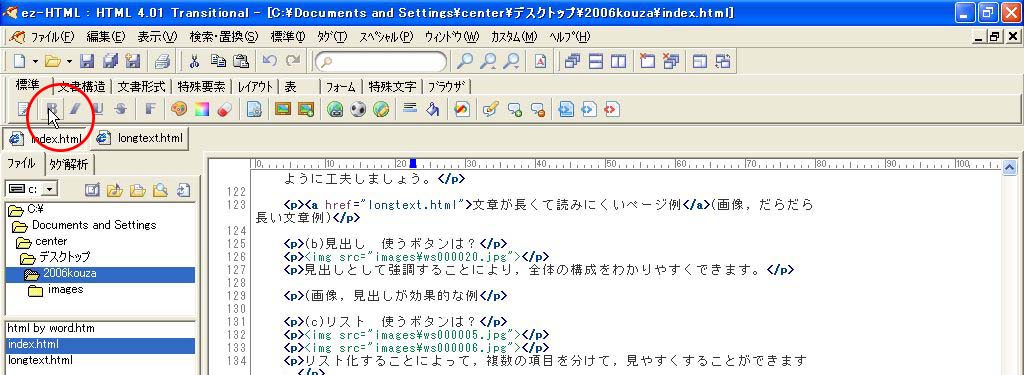Apply italic with the slanted I icon
The width and height of the screenshot is (1024, 375).
tap(76, 109)
